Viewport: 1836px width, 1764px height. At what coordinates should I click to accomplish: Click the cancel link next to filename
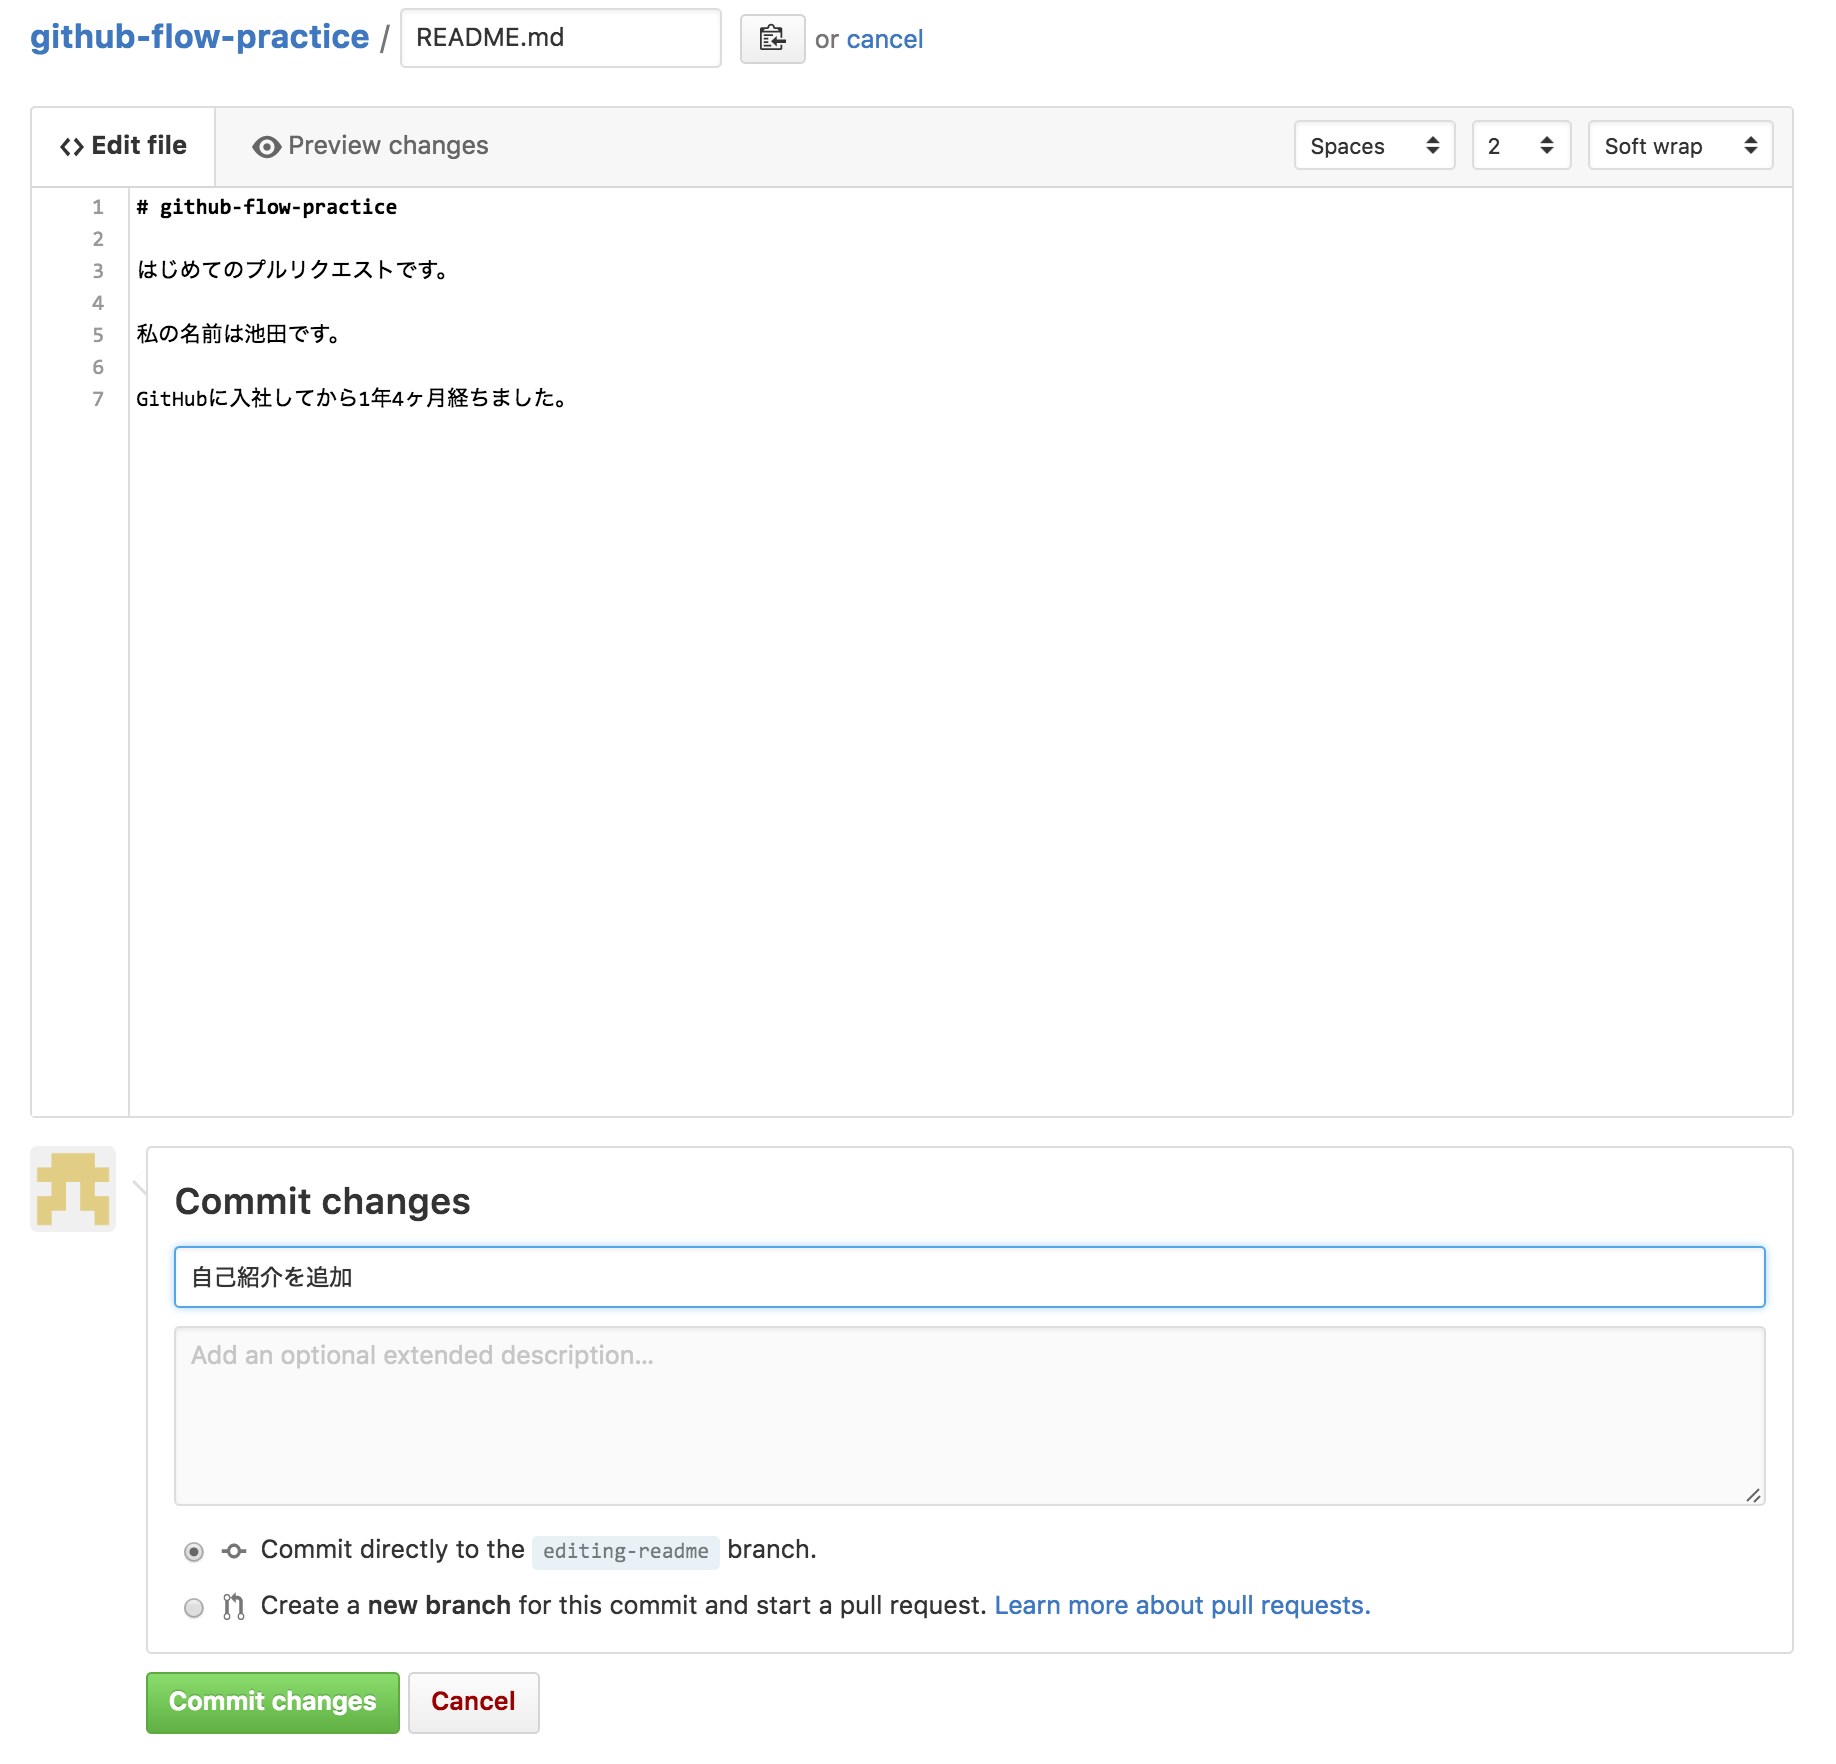(x=884, y=39)
